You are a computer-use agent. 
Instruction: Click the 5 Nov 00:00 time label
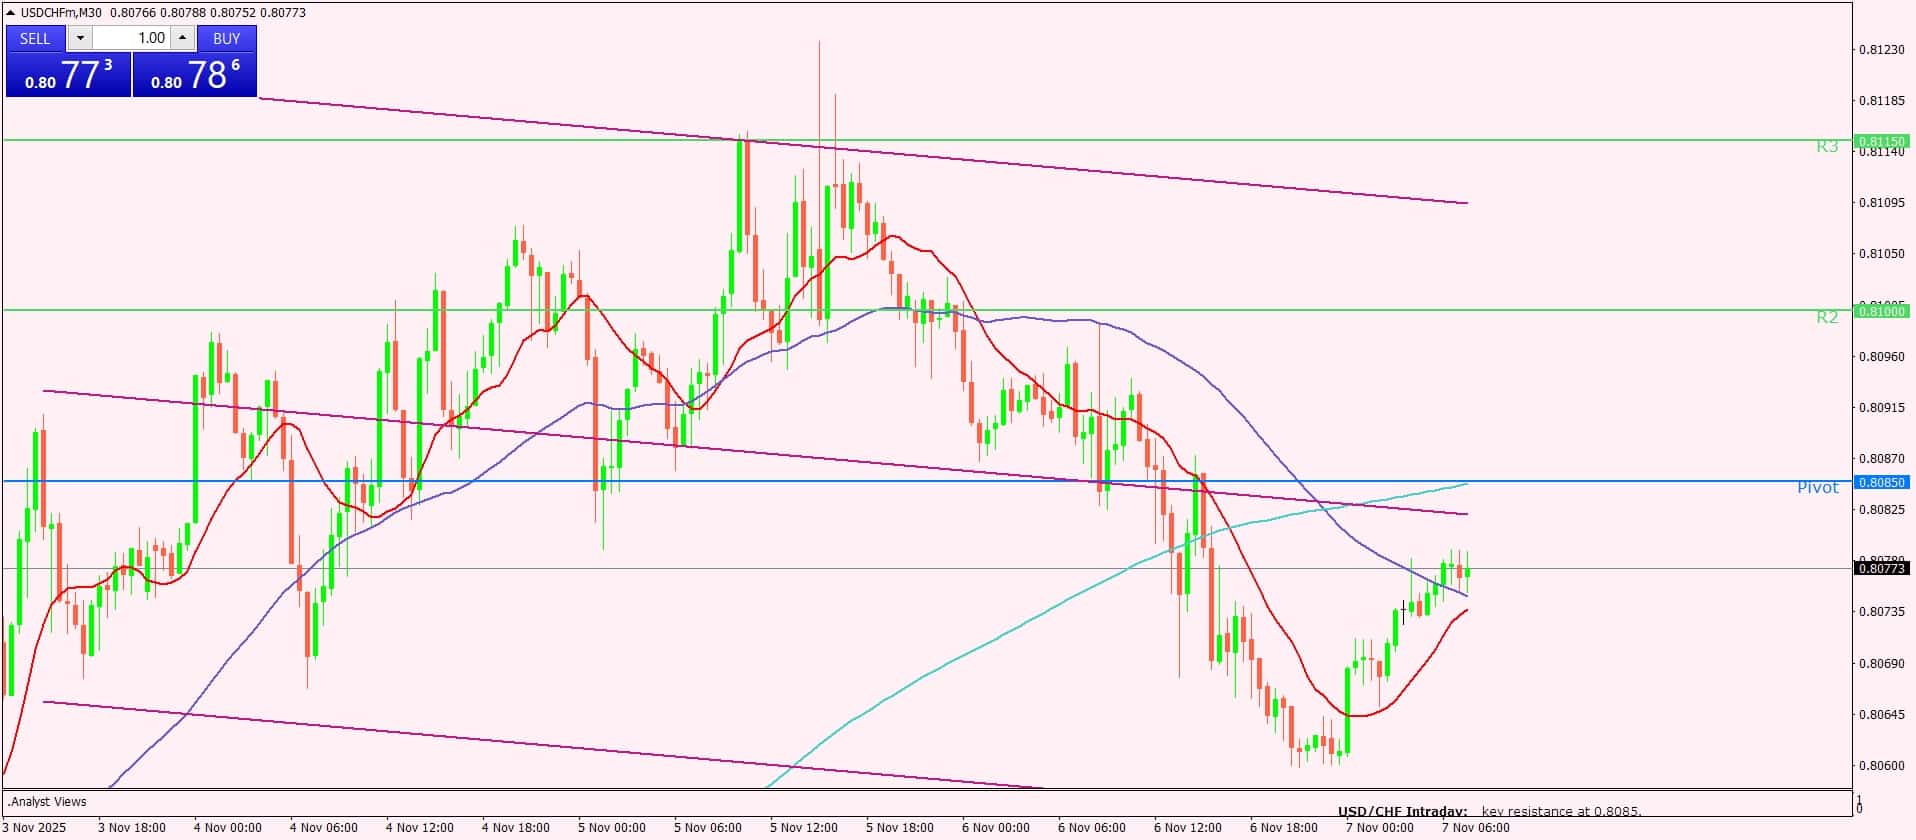point(611,828)
